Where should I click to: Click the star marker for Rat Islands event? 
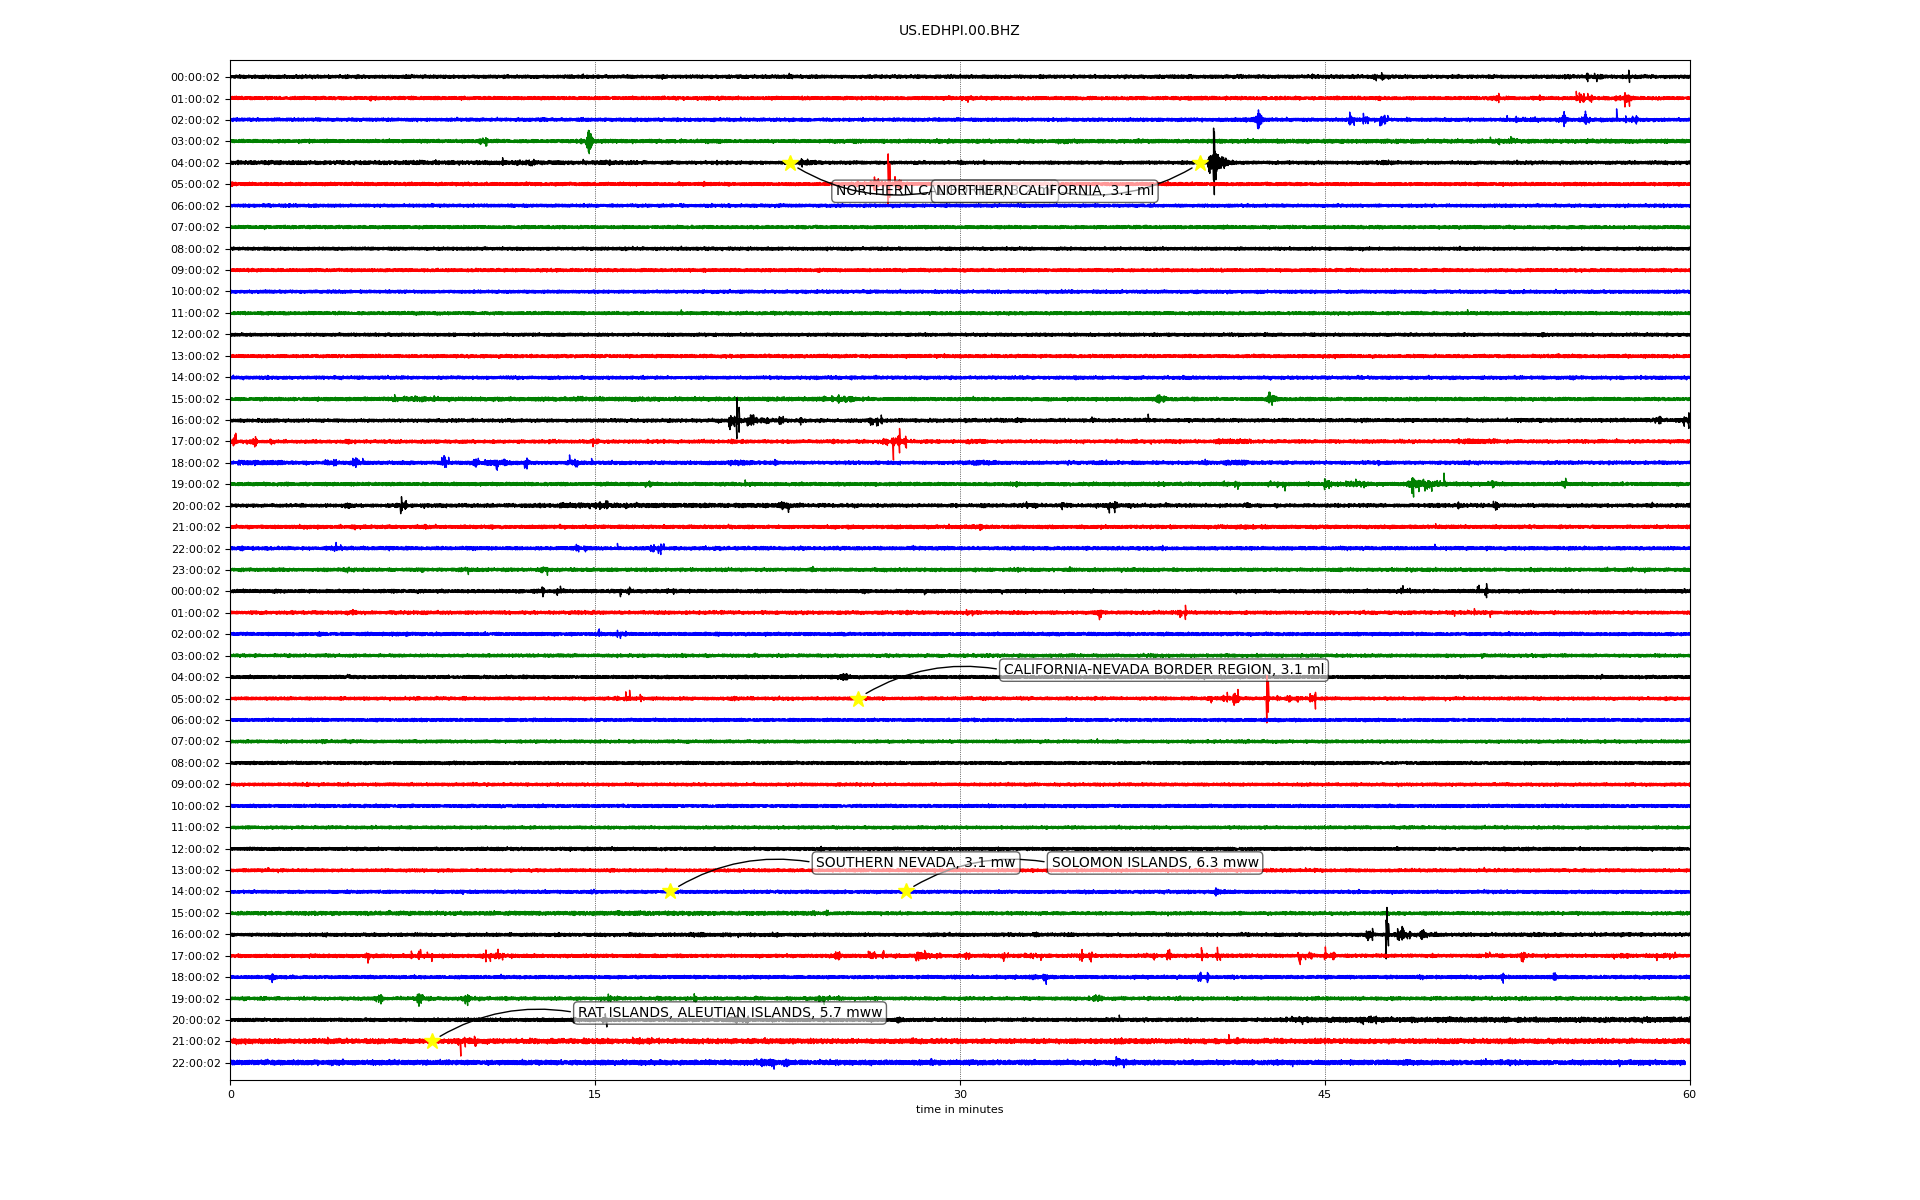(x=432, y=1041)
